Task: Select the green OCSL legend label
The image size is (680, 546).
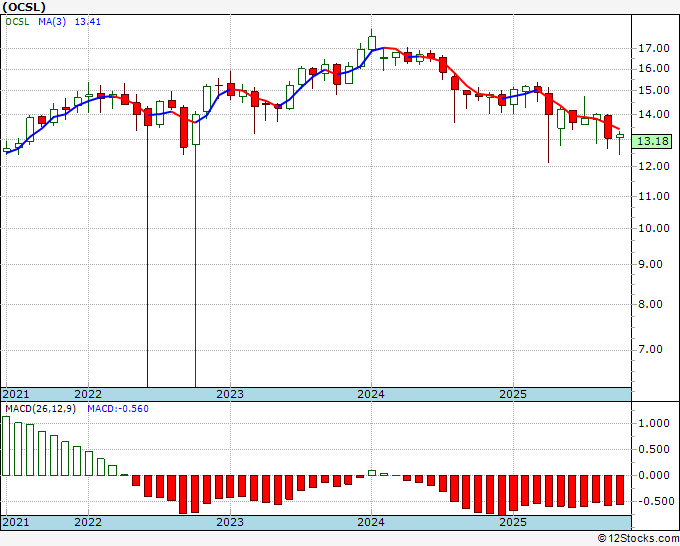Action: [17, 22]
